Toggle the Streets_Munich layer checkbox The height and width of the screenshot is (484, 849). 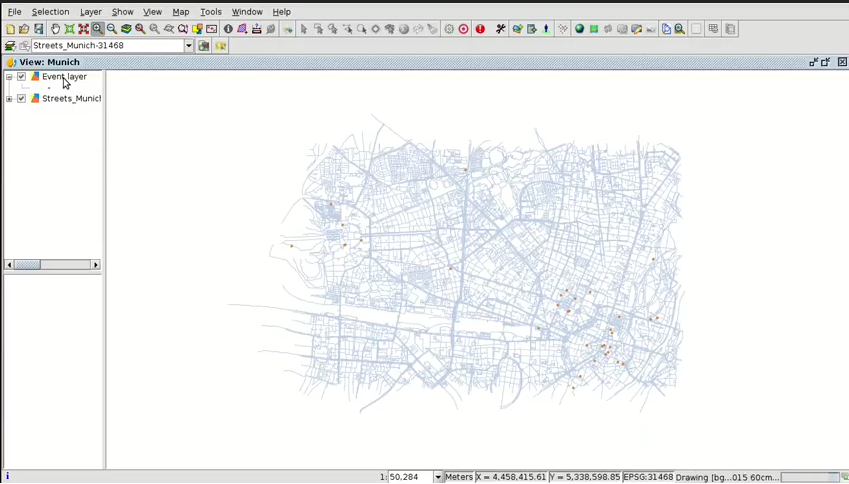[21, 99]
